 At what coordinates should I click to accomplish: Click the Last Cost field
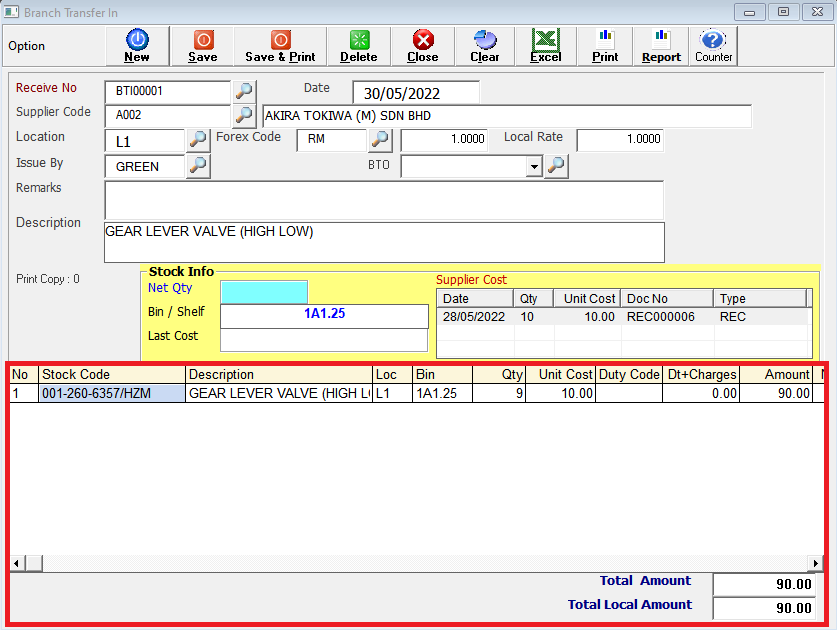point(324,340)
